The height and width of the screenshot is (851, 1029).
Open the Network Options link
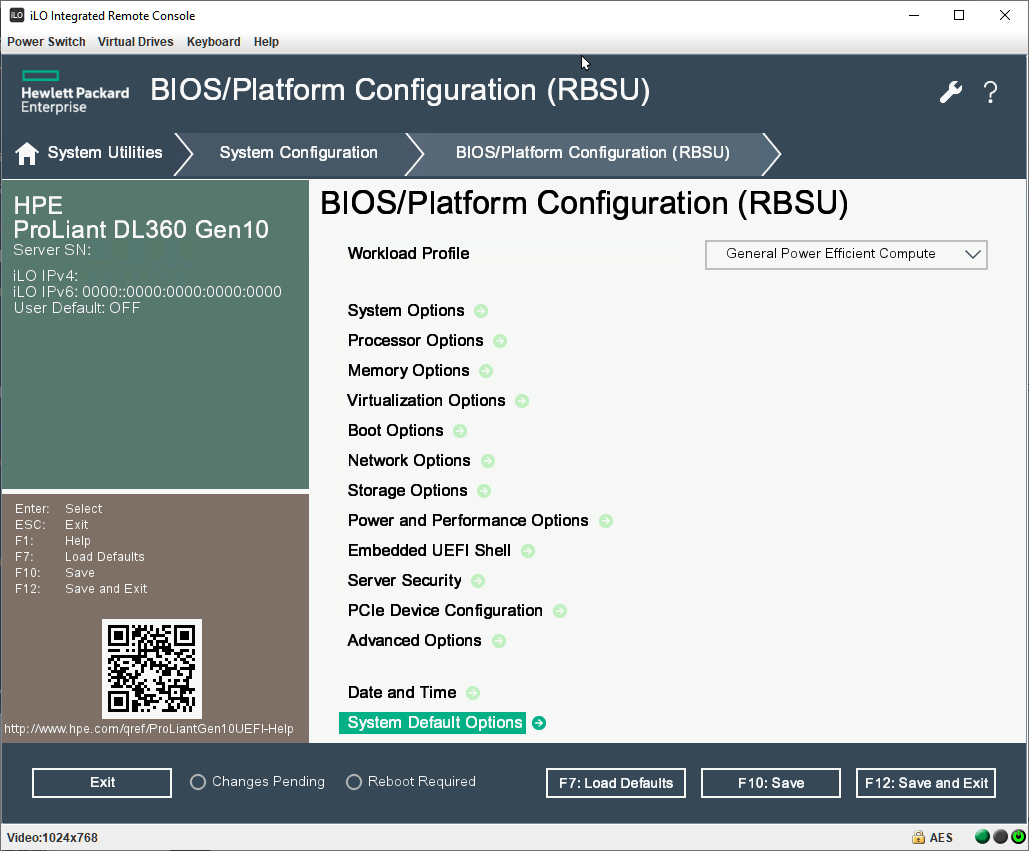click(410, 461)
